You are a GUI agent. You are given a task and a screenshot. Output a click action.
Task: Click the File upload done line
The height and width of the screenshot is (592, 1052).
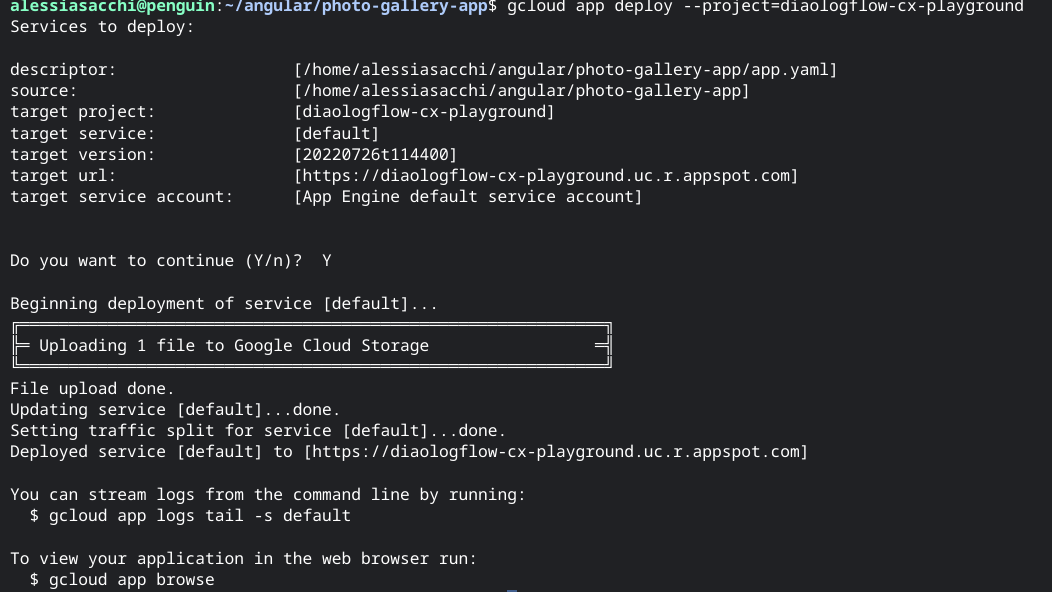pyautogui.click(x=92, y=388)
